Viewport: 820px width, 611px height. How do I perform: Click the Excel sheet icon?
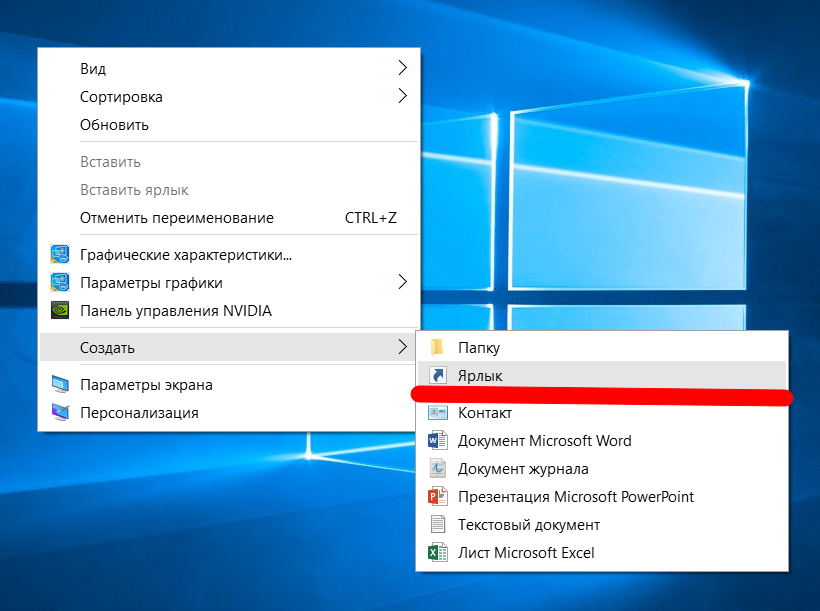(438, 552)
